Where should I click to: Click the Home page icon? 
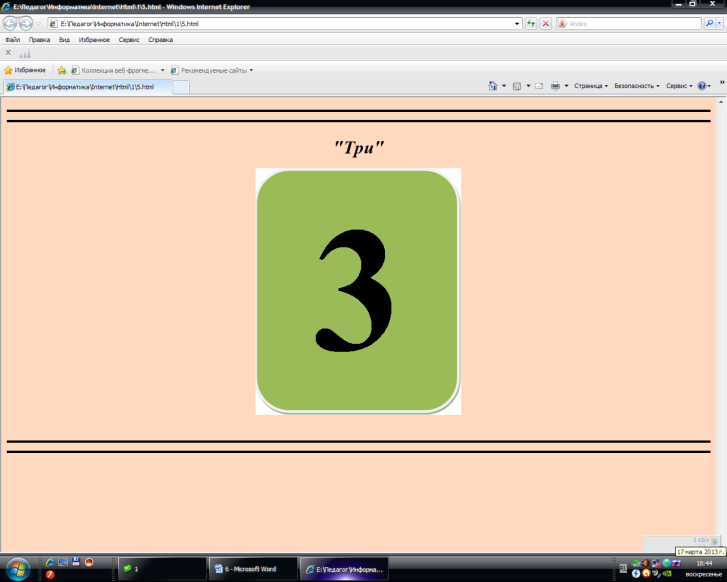(492, 86)
